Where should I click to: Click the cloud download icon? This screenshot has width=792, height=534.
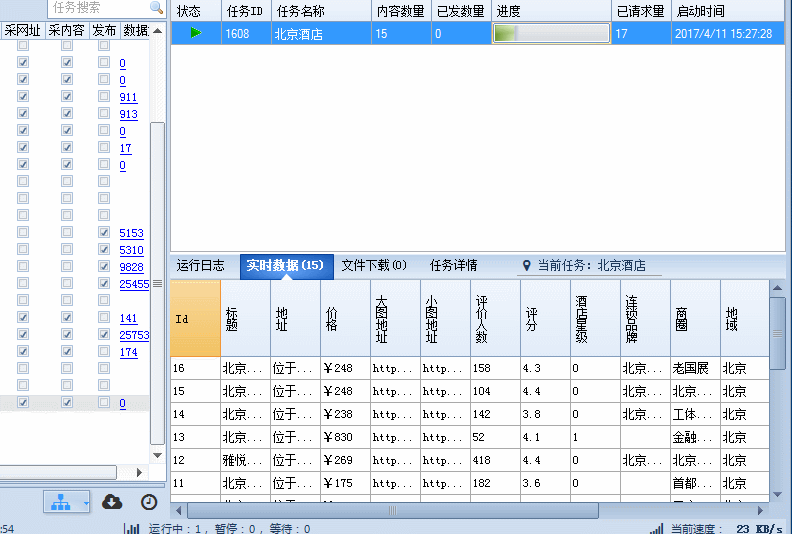pyautogui.click(x=113, y=502)
